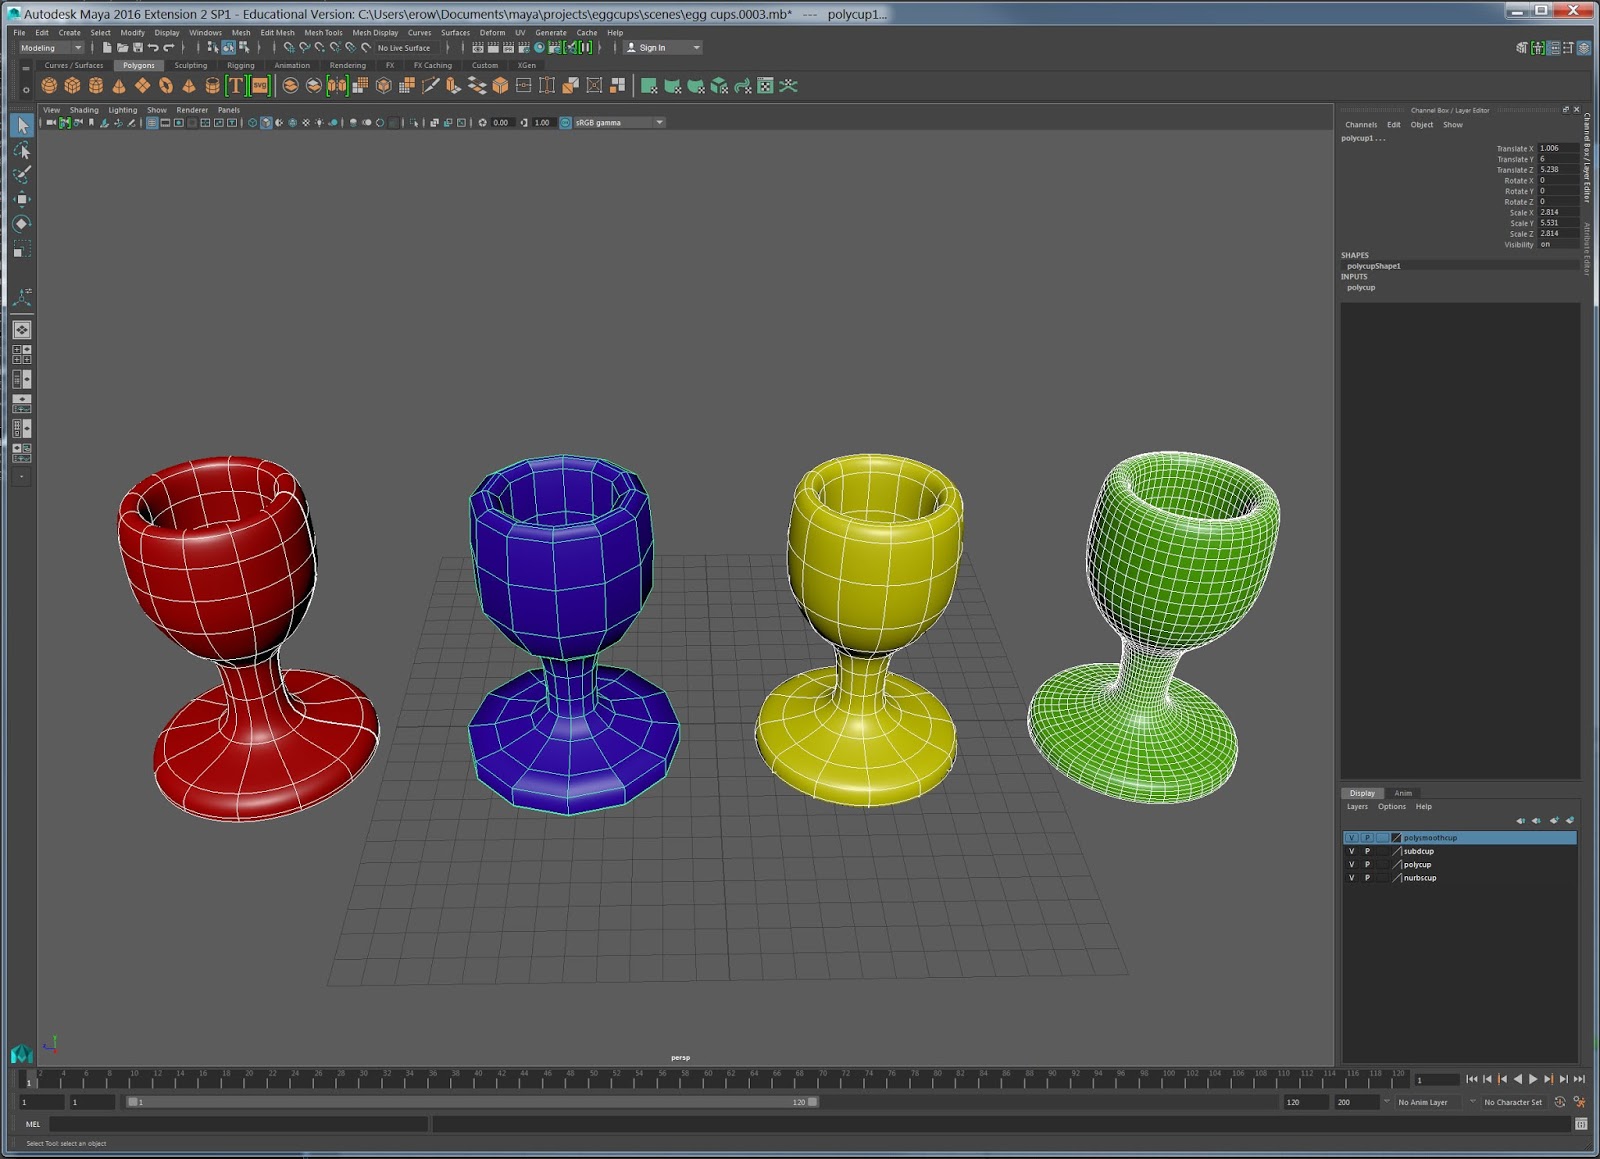Click the Save Scene icon in the toolbar
Viewport: 1600px width, 1159px height.
click(x=138, y=47)
